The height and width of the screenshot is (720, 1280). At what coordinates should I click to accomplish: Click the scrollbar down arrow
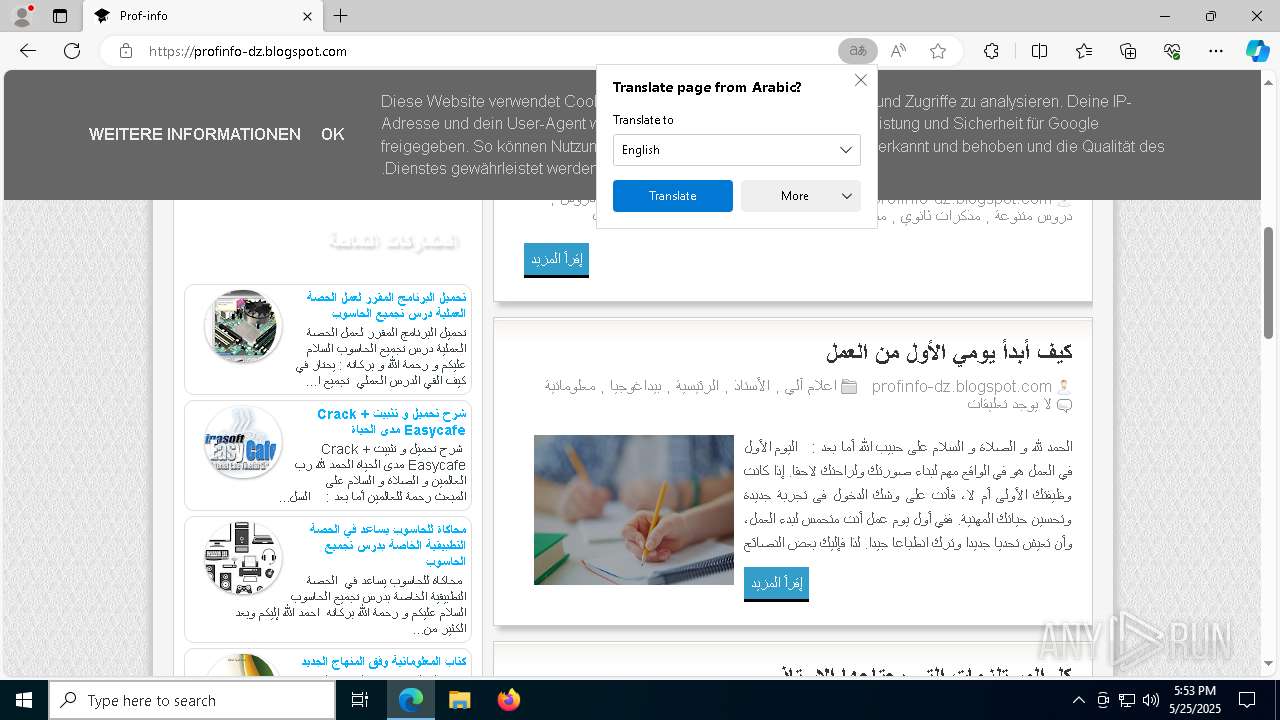pyautogui.click(x=1269, y=663)
